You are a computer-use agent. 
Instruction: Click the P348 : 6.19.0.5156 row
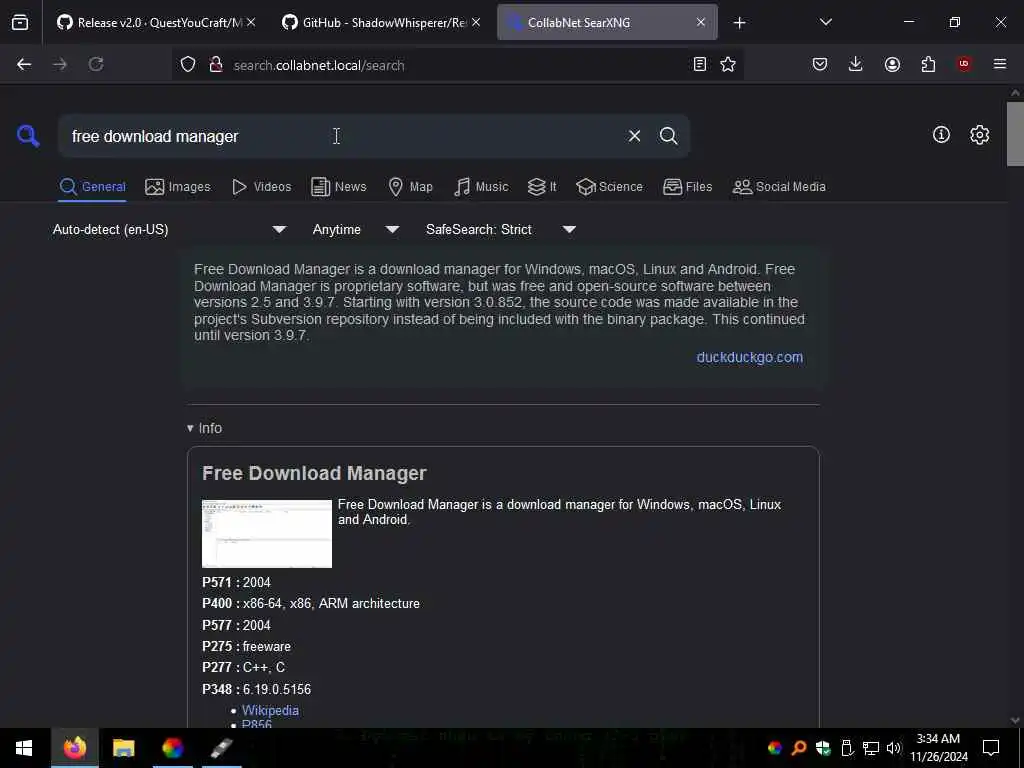pos(257,689)
